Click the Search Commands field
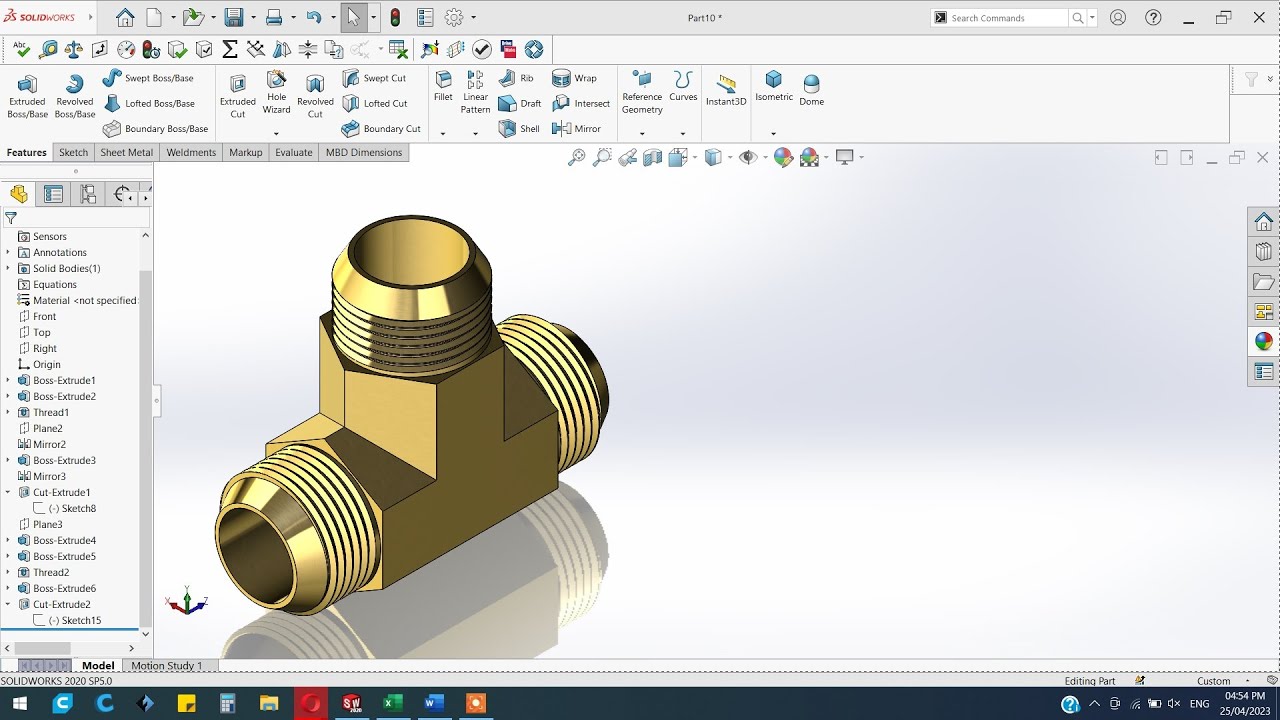 (1007, 18)
